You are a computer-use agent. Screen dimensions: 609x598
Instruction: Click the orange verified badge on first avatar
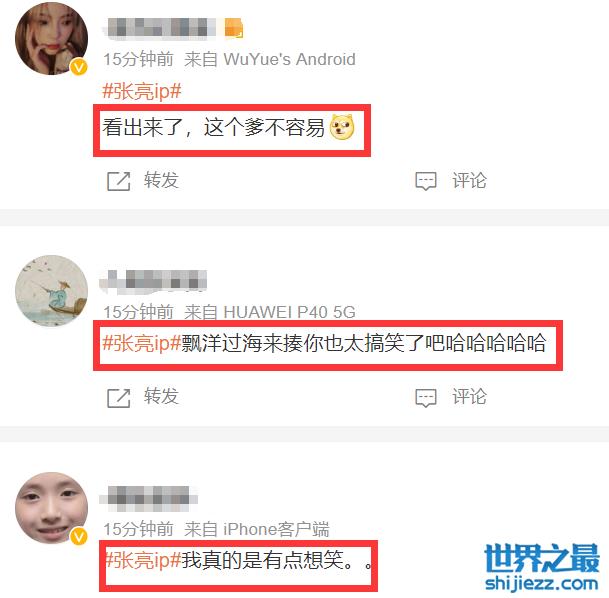[79, 68]
